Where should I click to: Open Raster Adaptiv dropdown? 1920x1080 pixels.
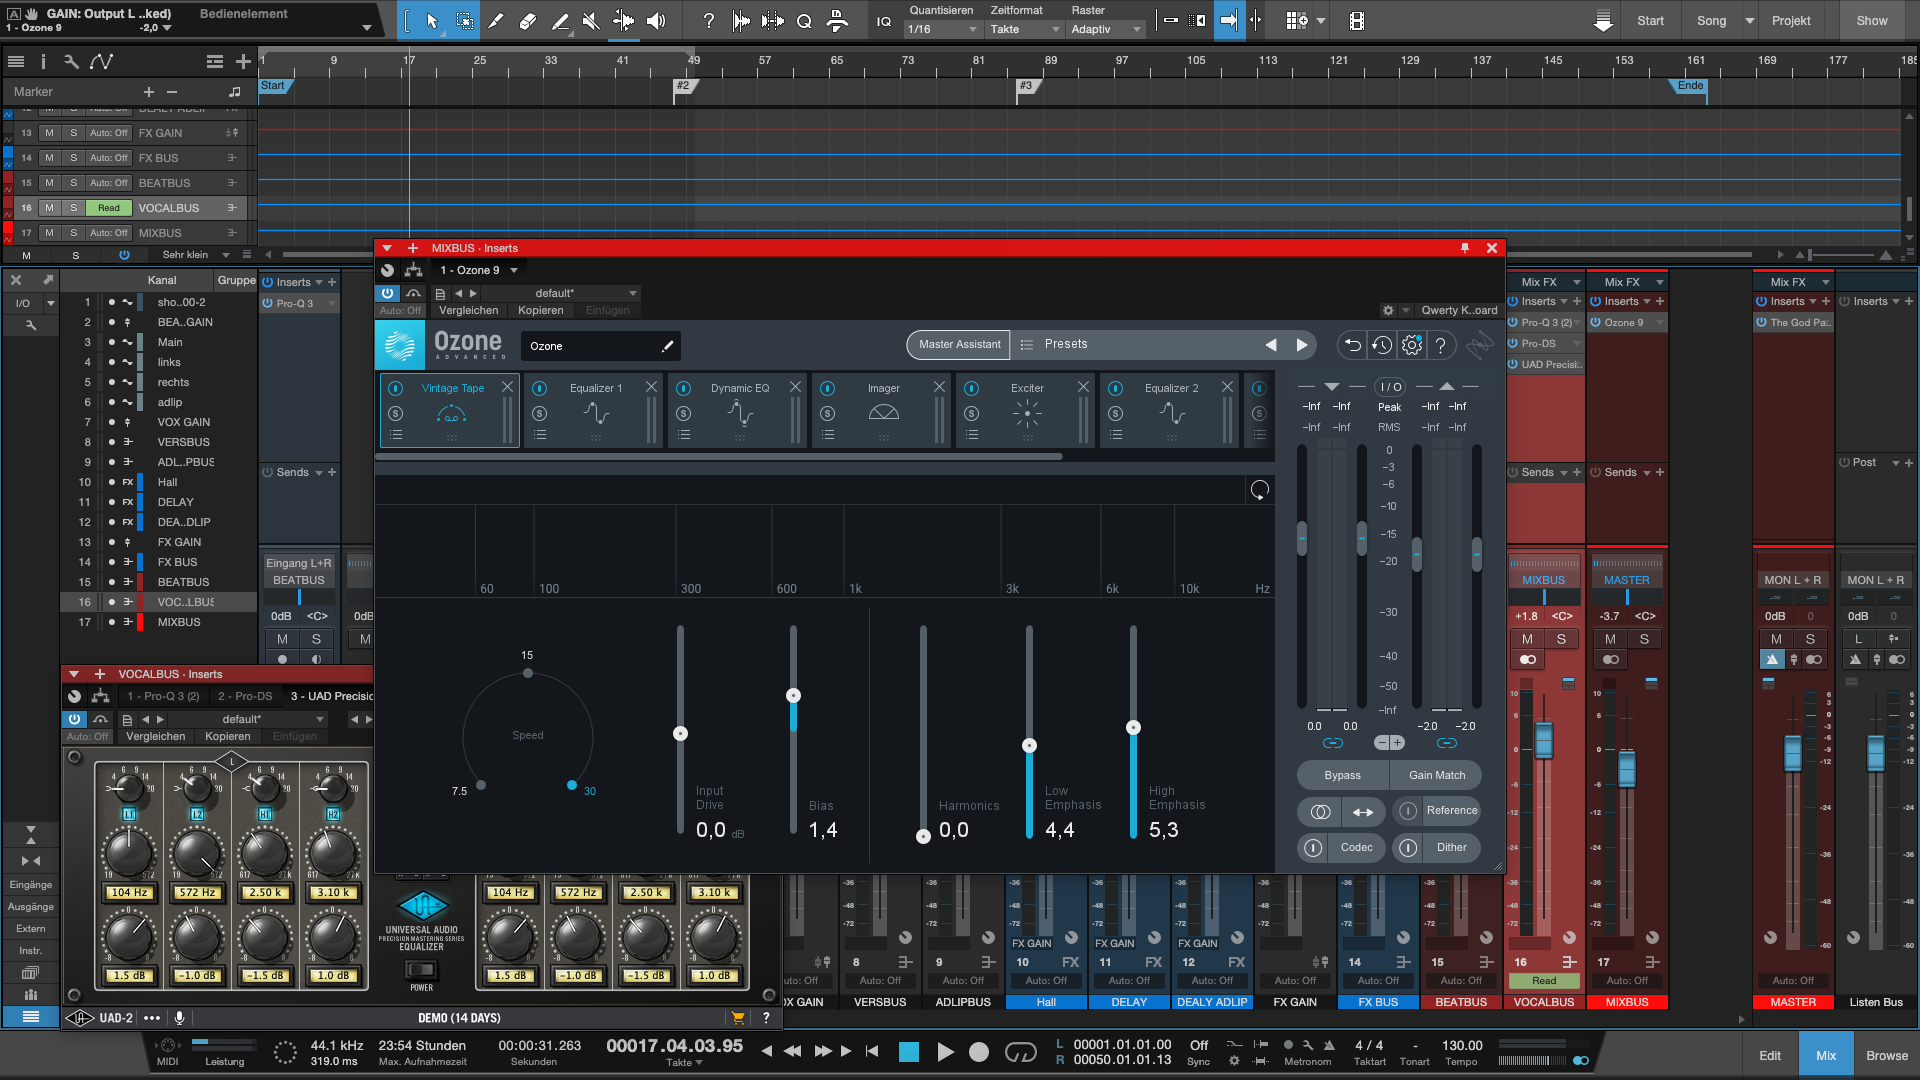pyautogui.click(x=1106, y=30)
